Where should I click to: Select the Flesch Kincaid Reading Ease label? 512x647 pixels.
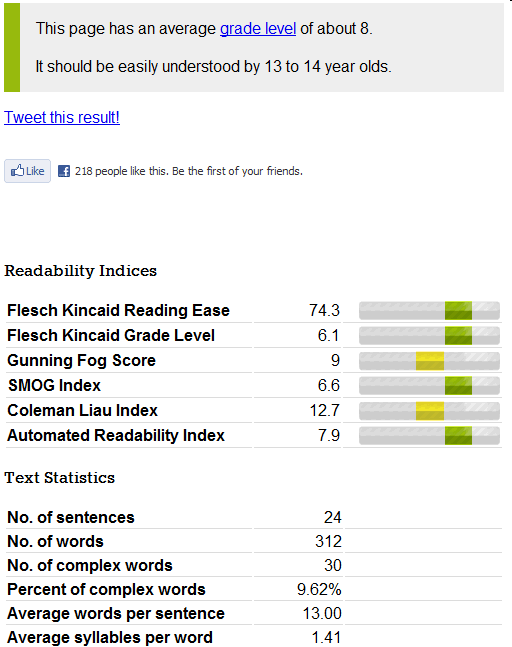point(118,310)
